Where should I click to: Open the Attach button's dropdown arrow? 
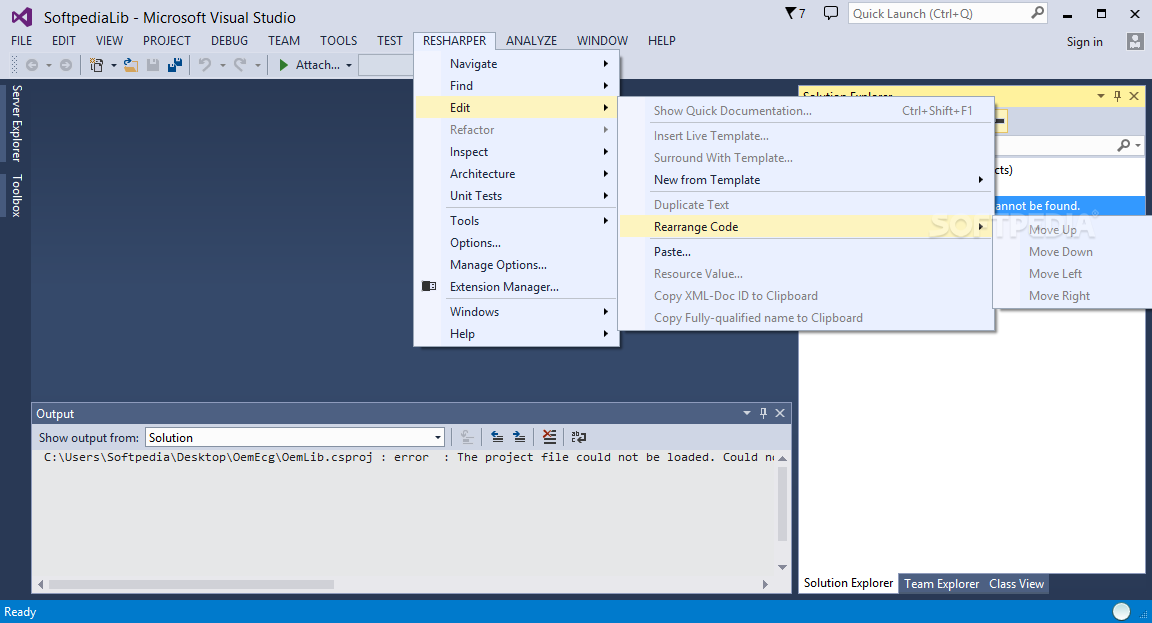tap(349, 65)
